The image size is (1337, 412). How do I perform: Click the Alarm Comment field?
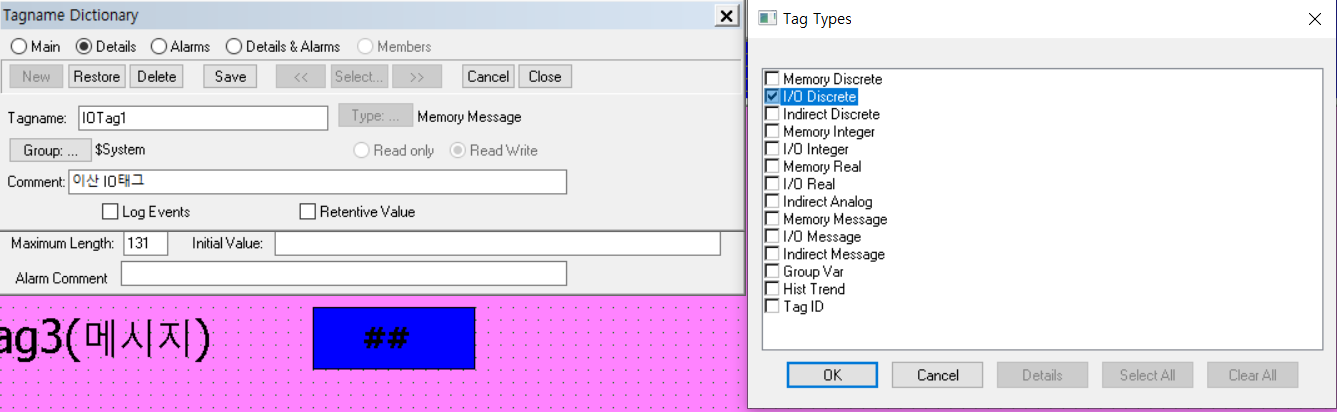(344, 274)
